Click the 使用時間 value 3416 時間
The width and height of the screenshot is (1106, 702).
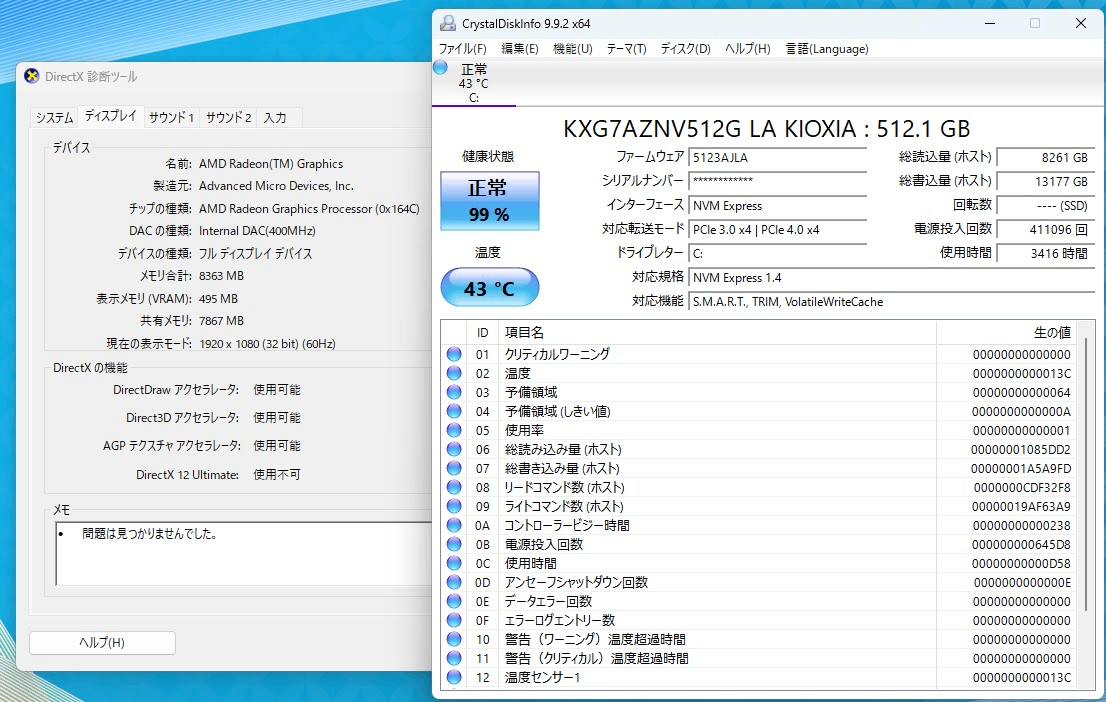[x=1046, y=253]
